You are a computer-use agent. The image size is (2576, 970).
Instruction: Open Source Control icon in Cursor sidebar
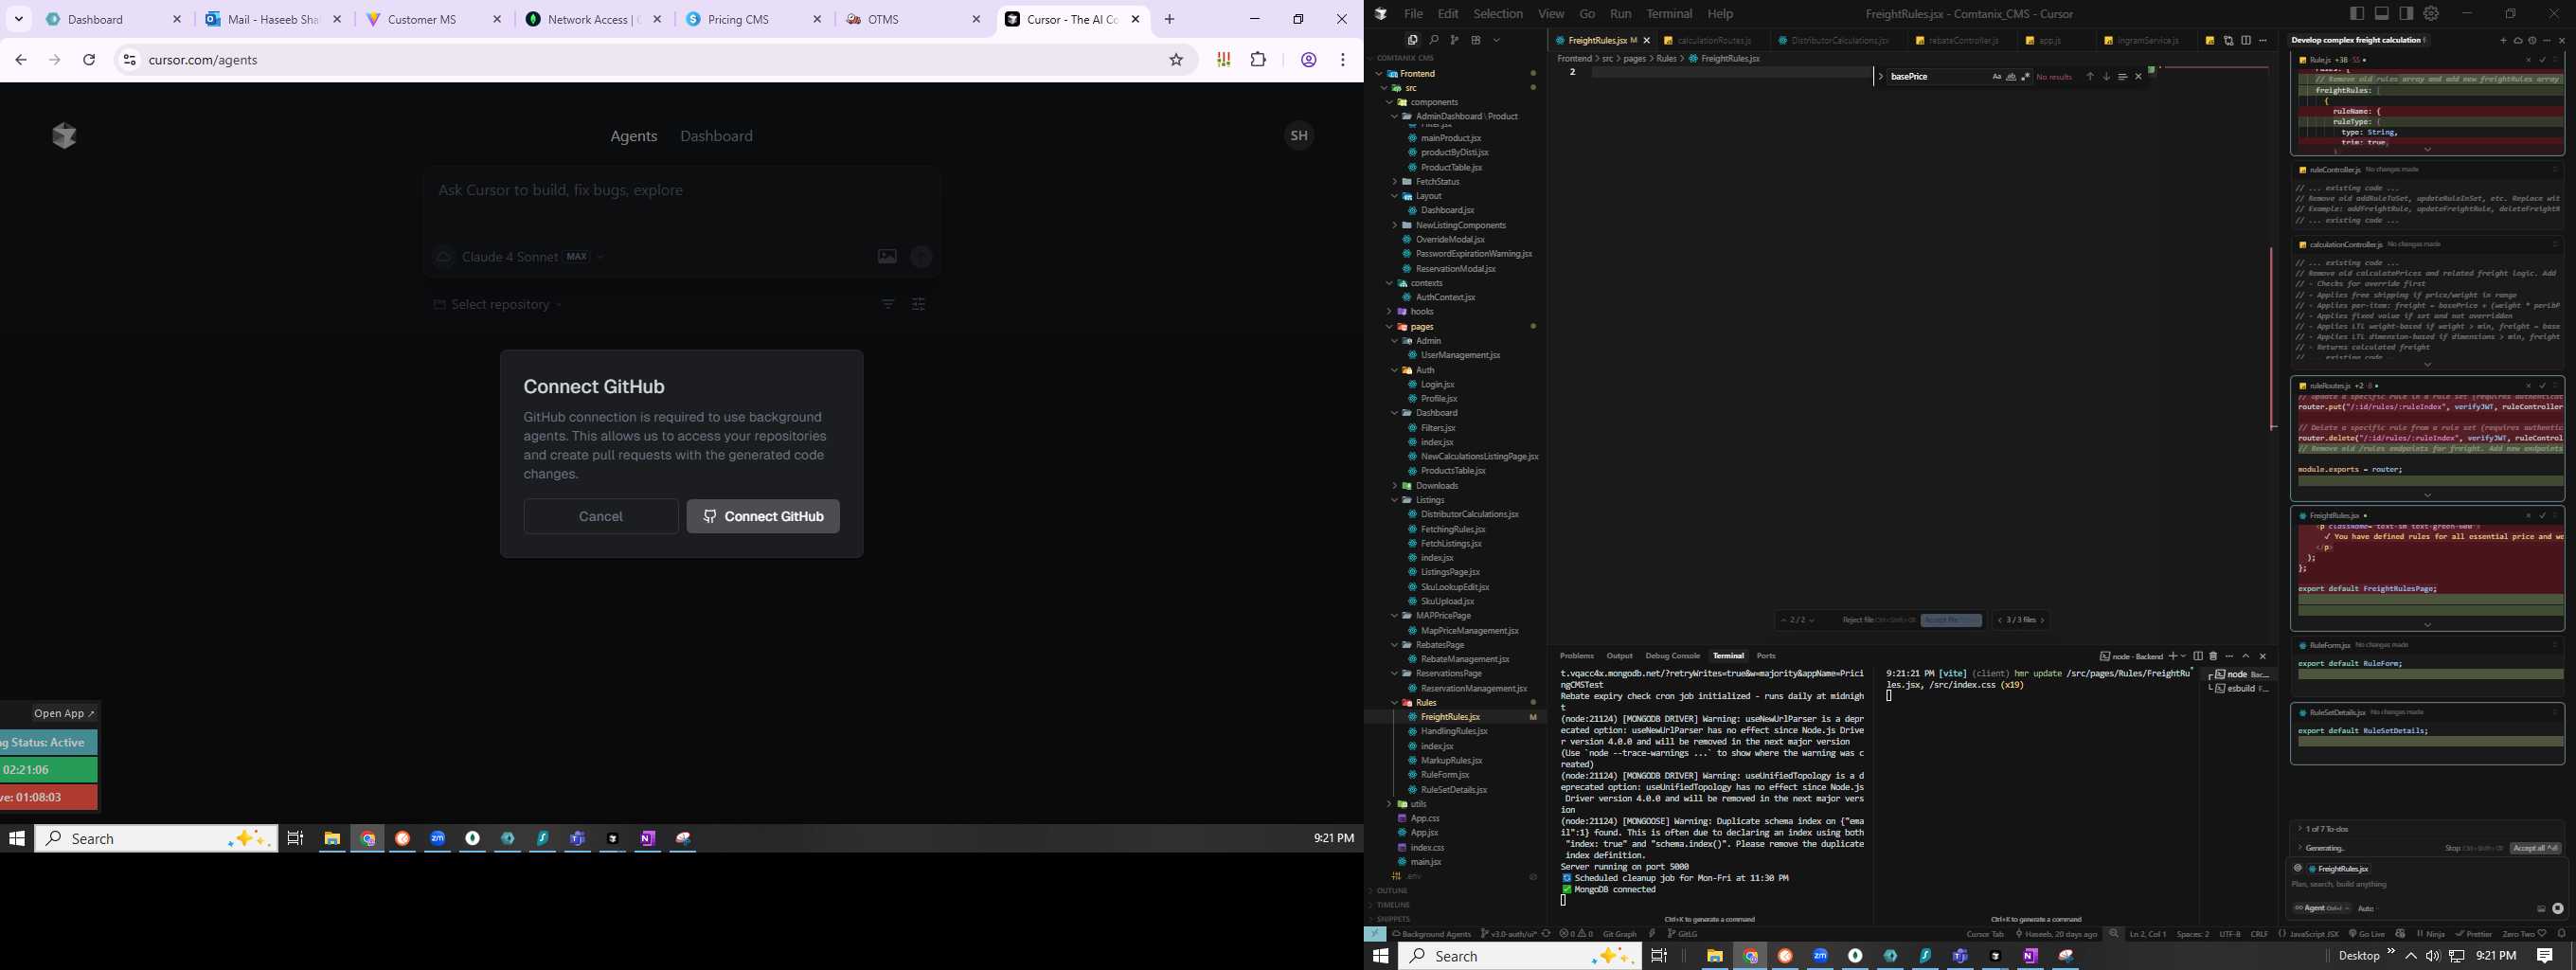coord(1455,40)
